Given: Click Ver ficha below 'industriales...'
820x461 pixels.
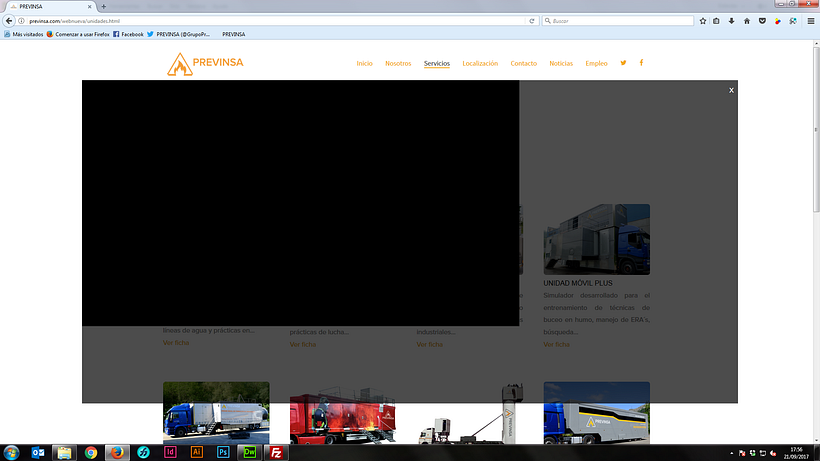Looking at the screenshot, I should 429,344.
